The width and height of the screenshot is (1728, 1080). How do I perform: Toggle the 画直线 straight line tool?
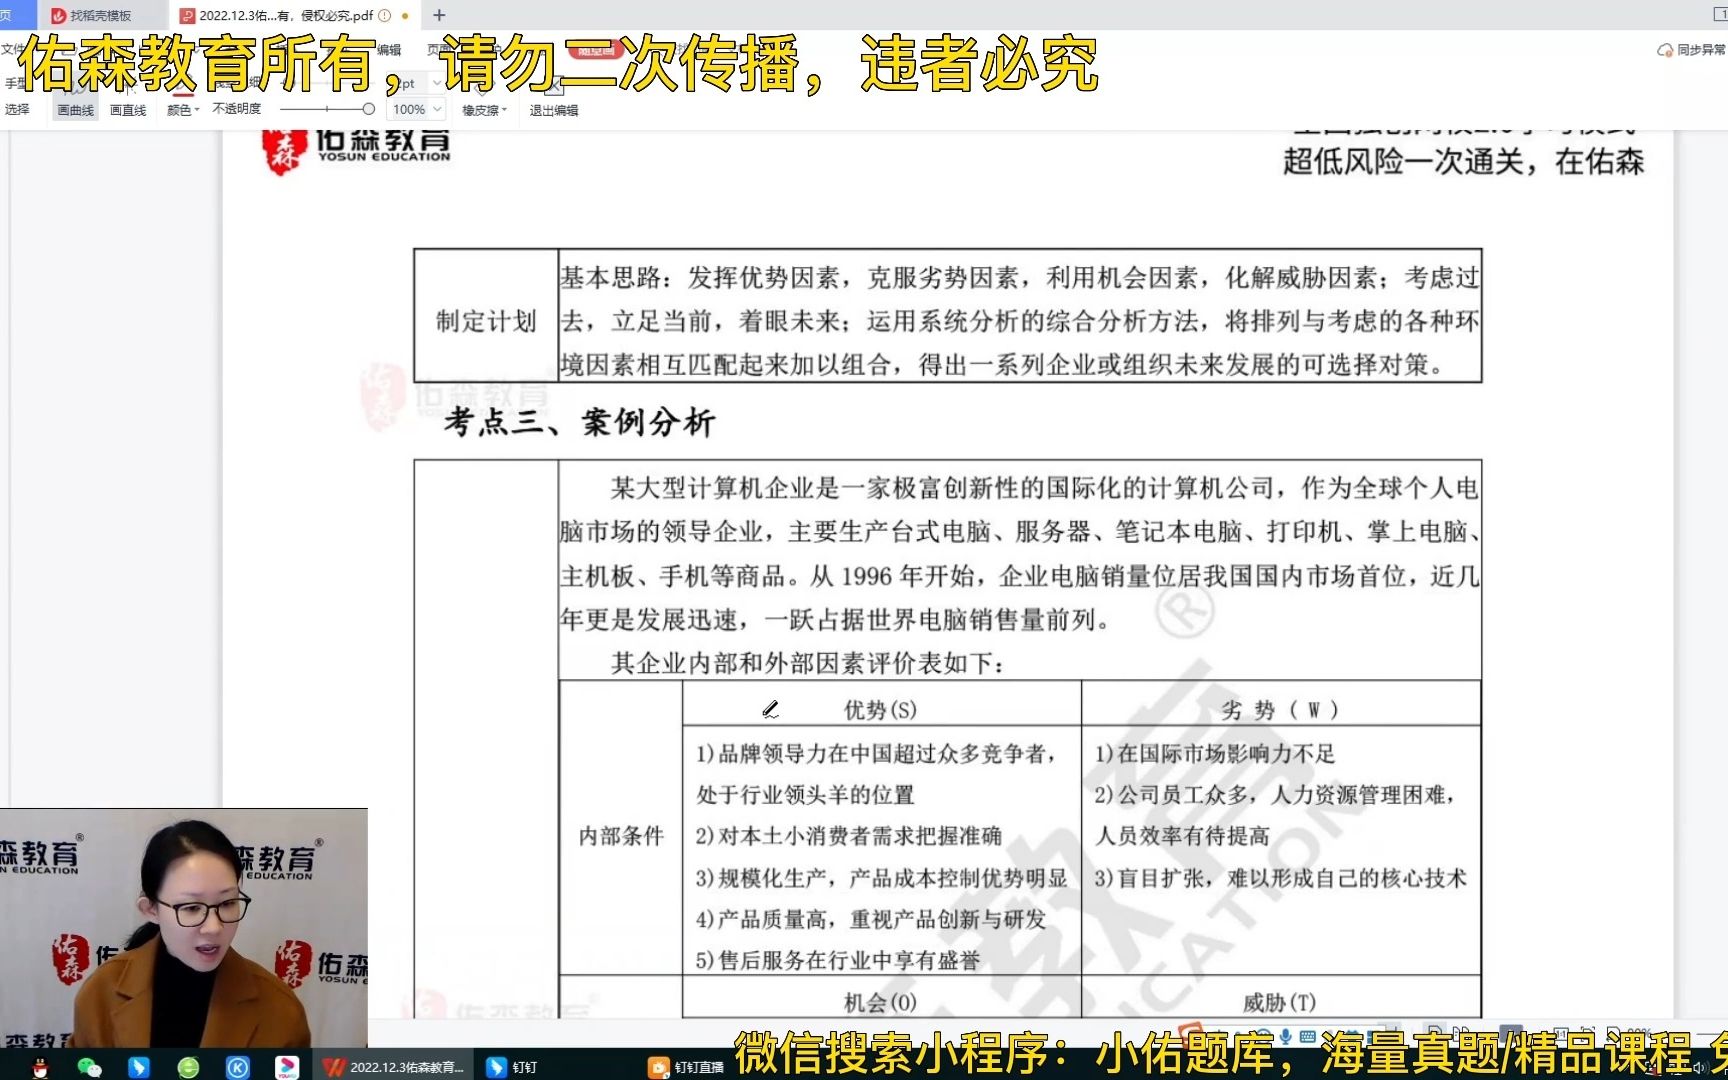(128, 109)
